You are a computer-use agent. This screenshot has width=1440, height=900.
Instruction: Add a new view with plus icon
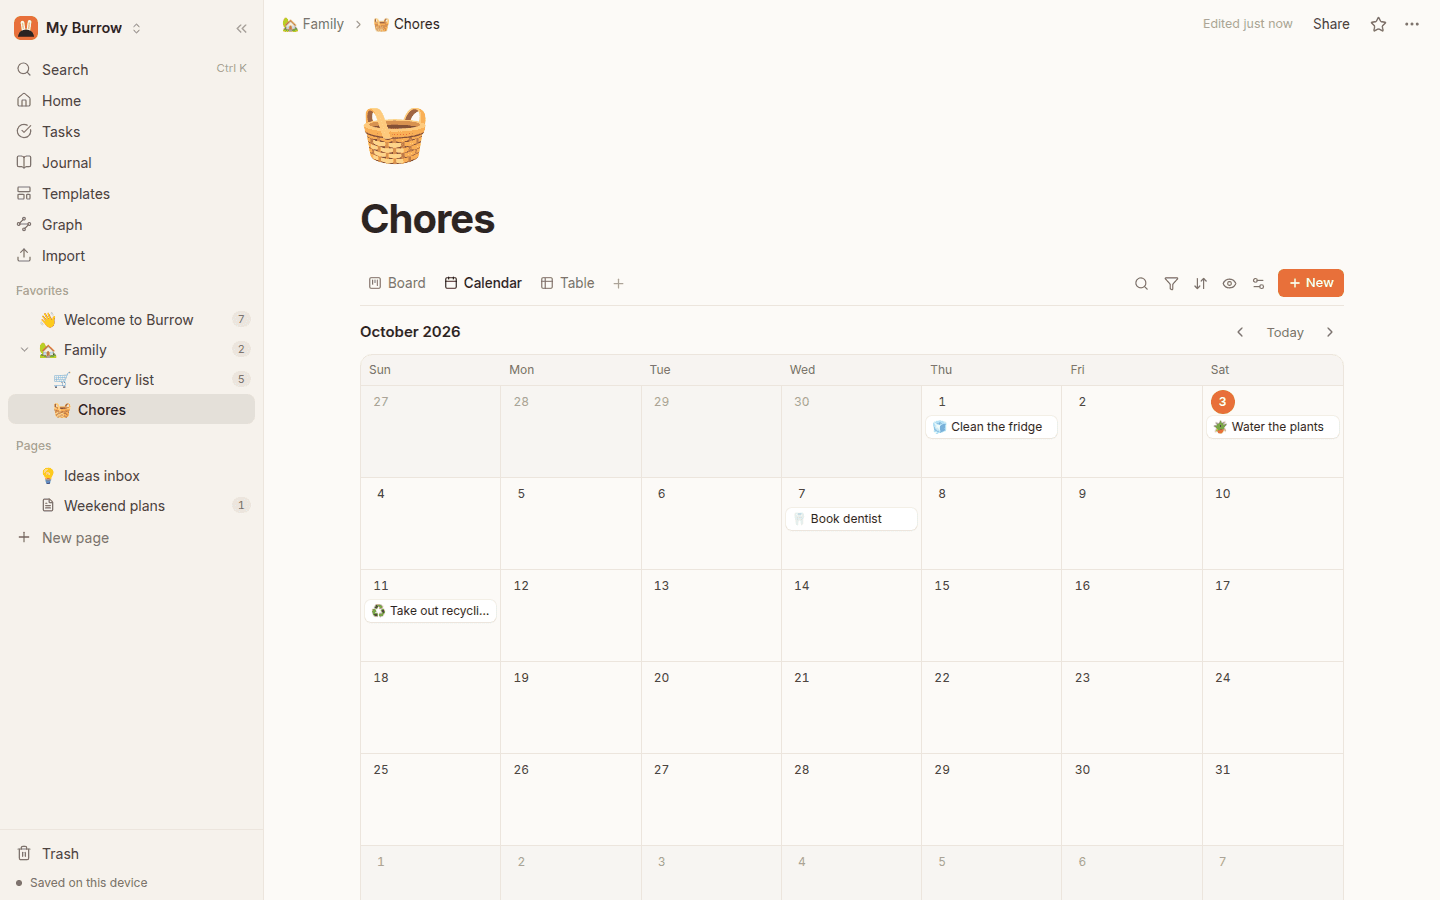click(618, 283)
